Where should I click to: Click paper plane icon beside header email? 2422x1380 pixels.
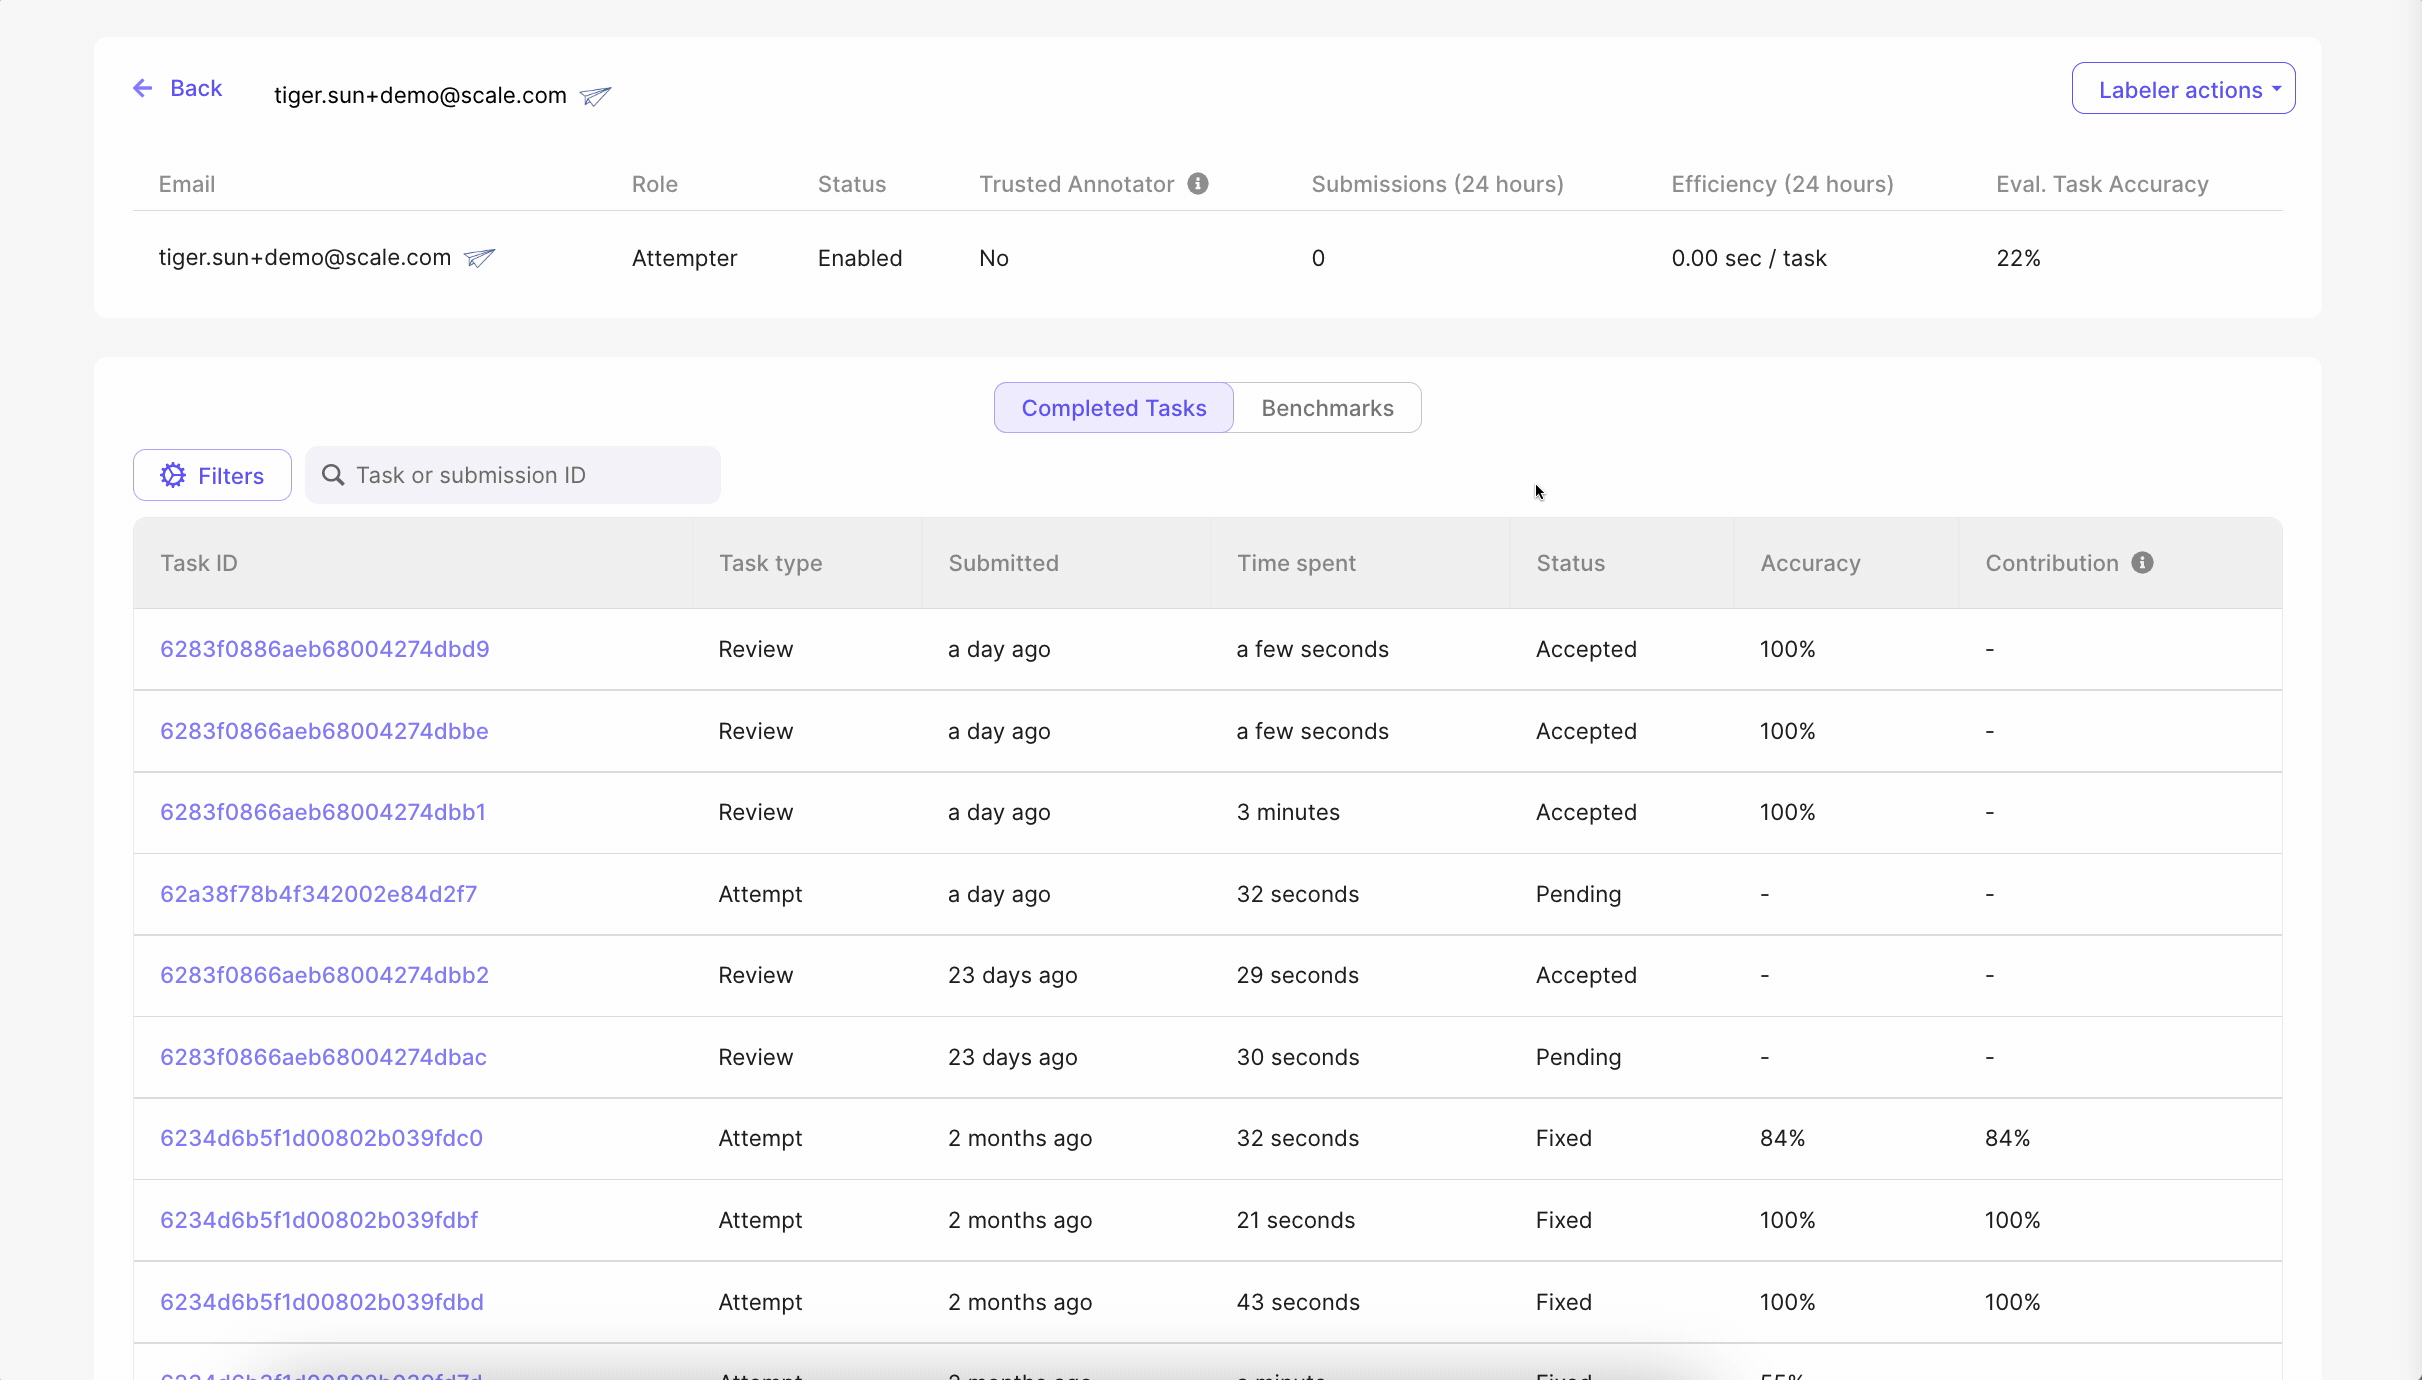[x=595, y=96]
